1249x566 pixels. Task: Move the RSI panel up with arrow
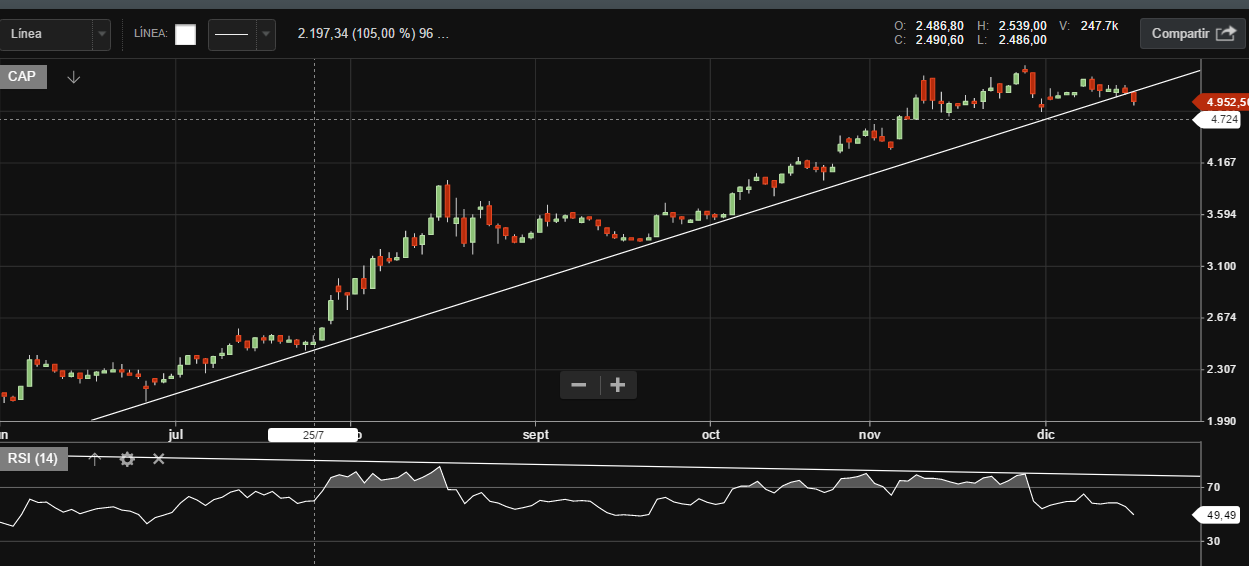click(x=95, y=459)
